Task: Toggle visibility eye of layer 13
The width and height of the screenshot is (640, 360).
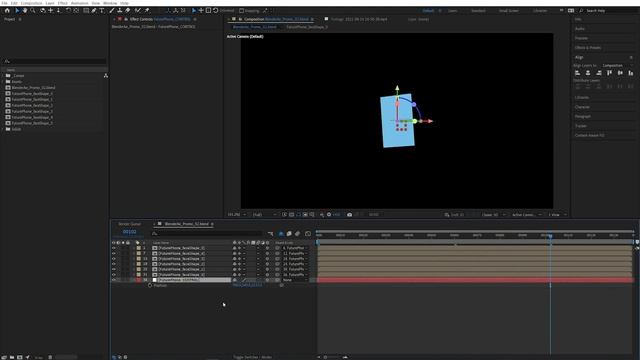Action: [x=114, y=259]
